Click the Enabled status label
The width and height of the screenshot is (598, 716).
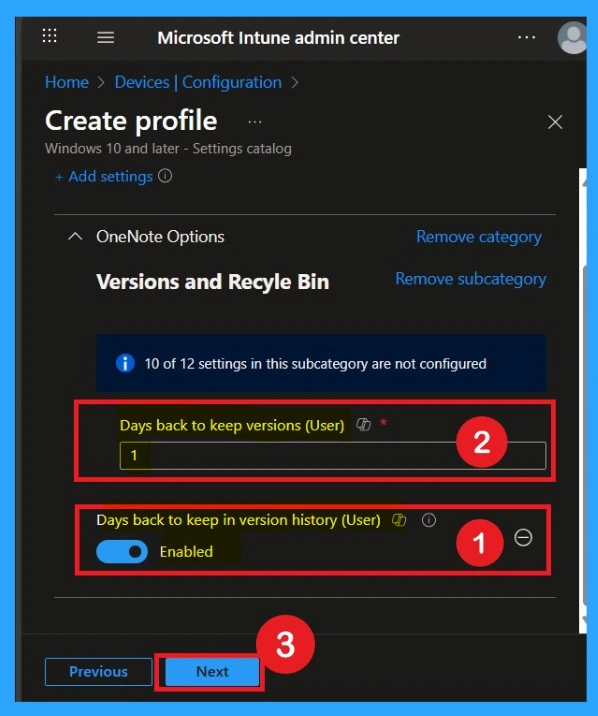click(186, 552)
